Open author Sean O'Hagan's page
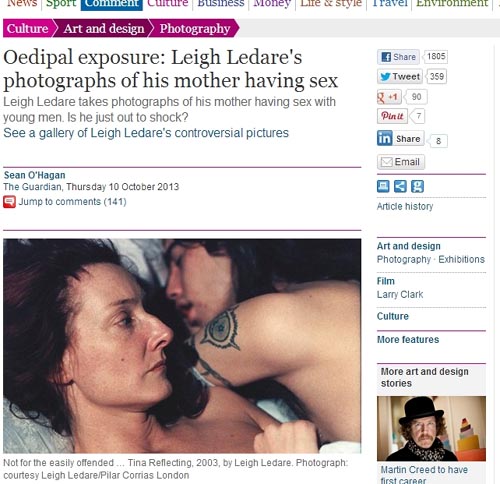 click(34, 175)
